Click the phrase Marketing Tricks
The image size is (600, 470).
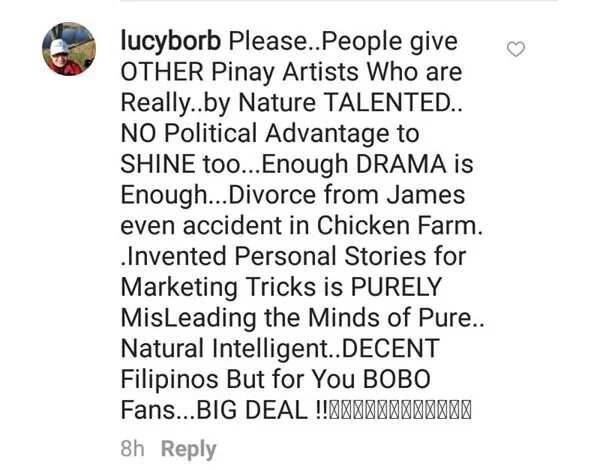click(x=218, y=287)
